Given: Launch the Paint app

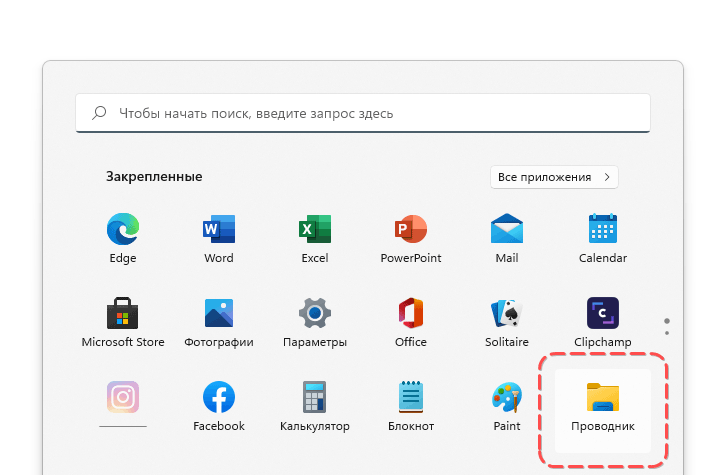Looking at the screenshot, I should (x=507, y=407).
